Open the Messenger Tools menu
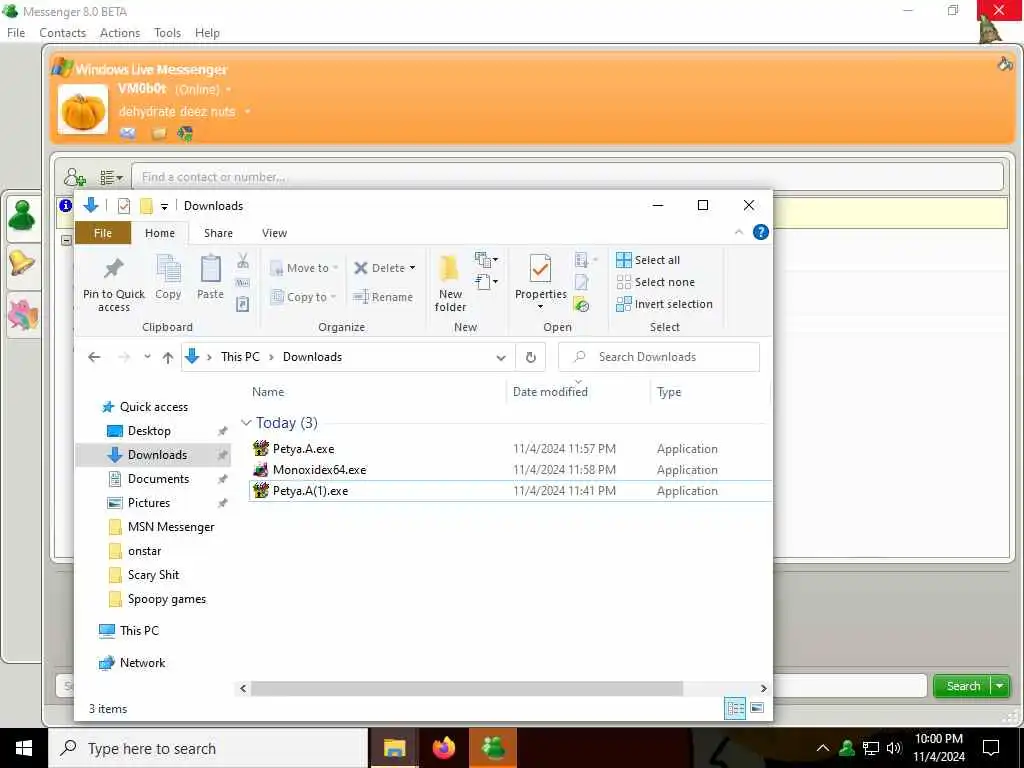 pyautogui.click(x=167, y=33)
